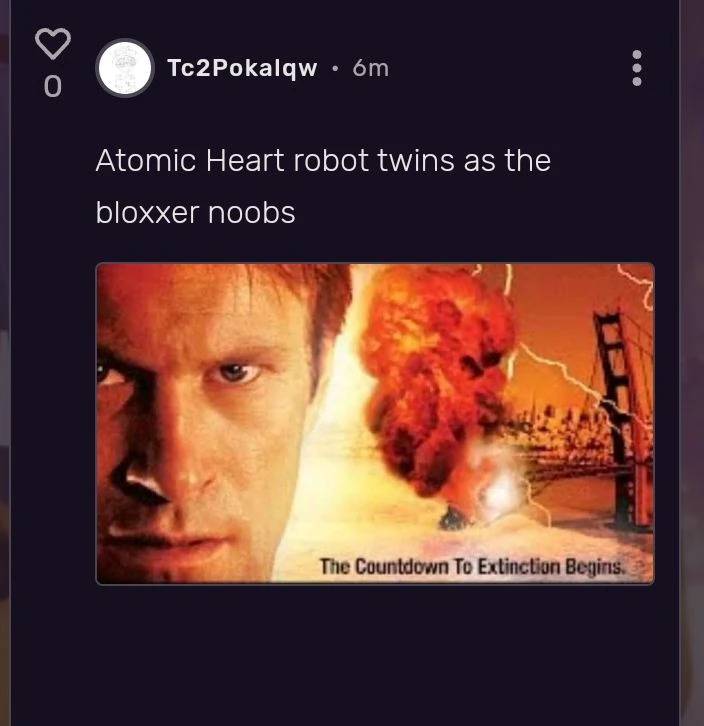Open the attached movie poster image
704x726 pixels.
point(375,423)
